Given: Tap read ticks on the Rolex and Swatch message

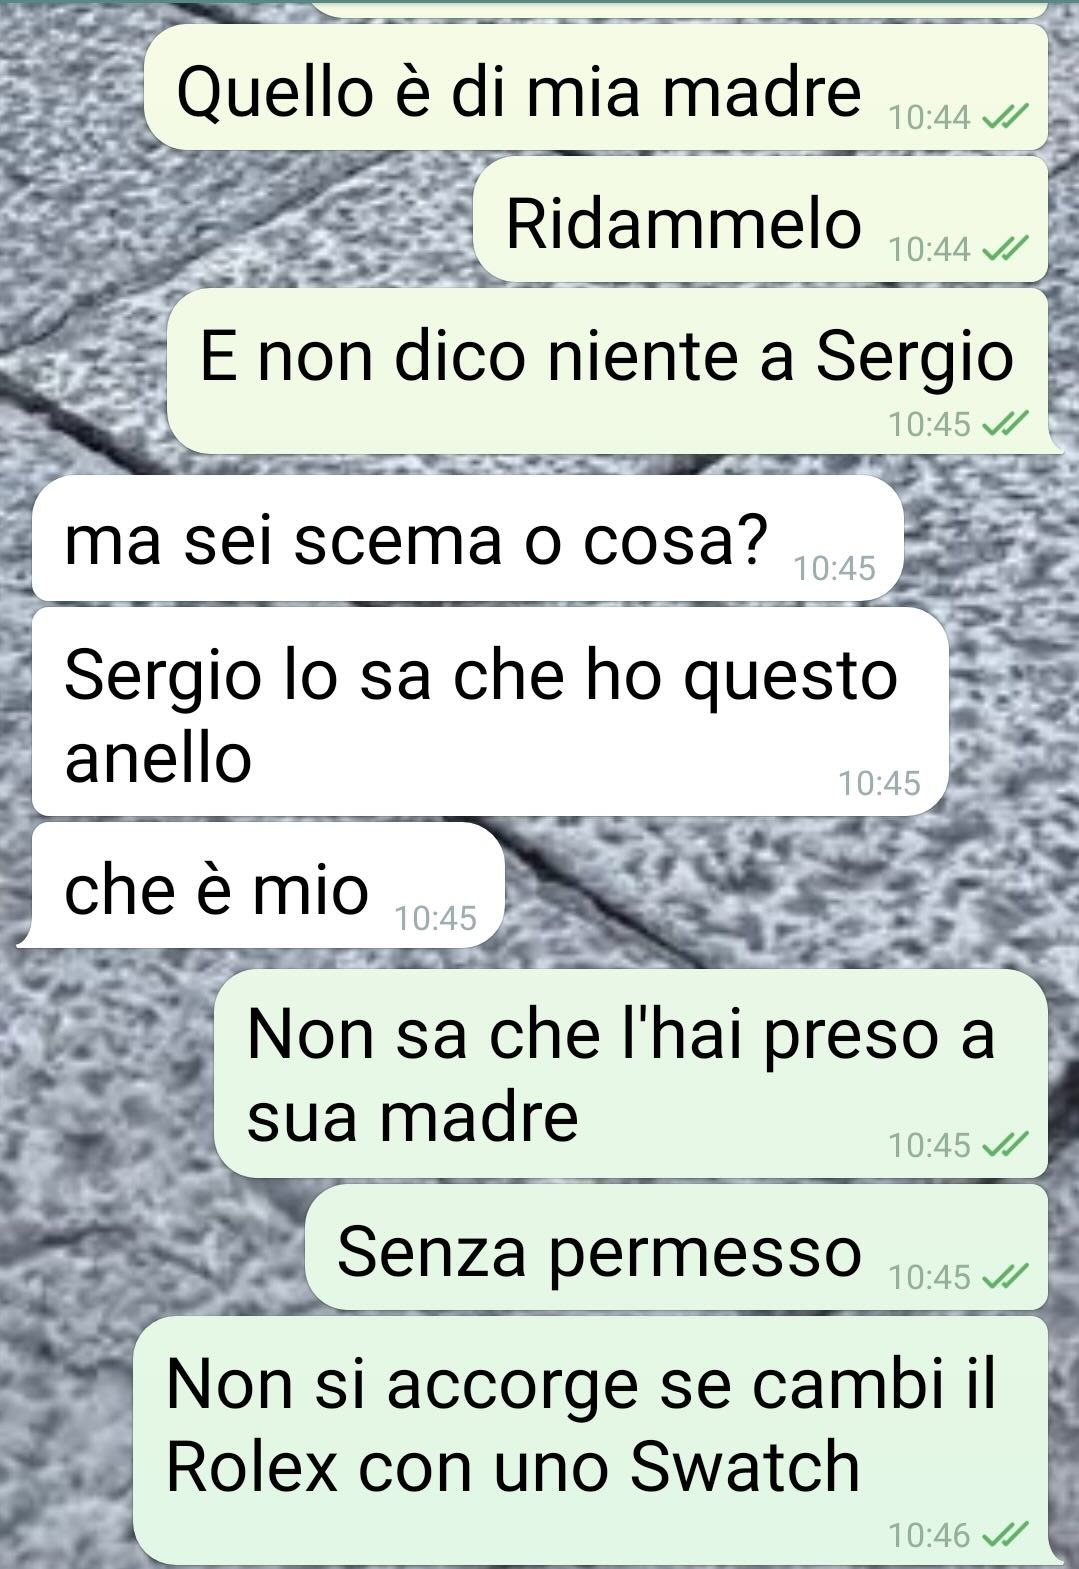Looking at the screenshot, I should [1002, 1534].
